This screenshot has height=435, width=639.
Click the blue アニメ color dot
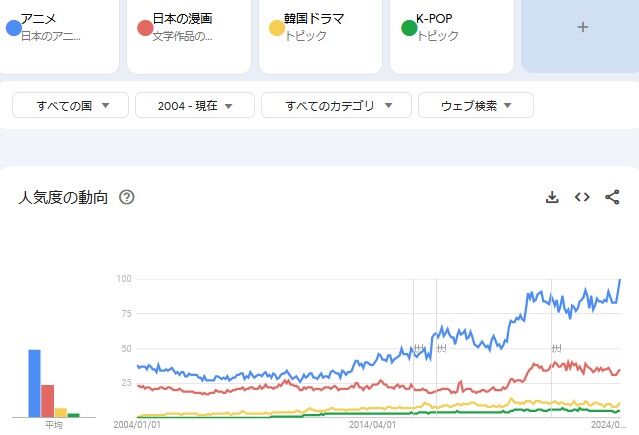13,28
